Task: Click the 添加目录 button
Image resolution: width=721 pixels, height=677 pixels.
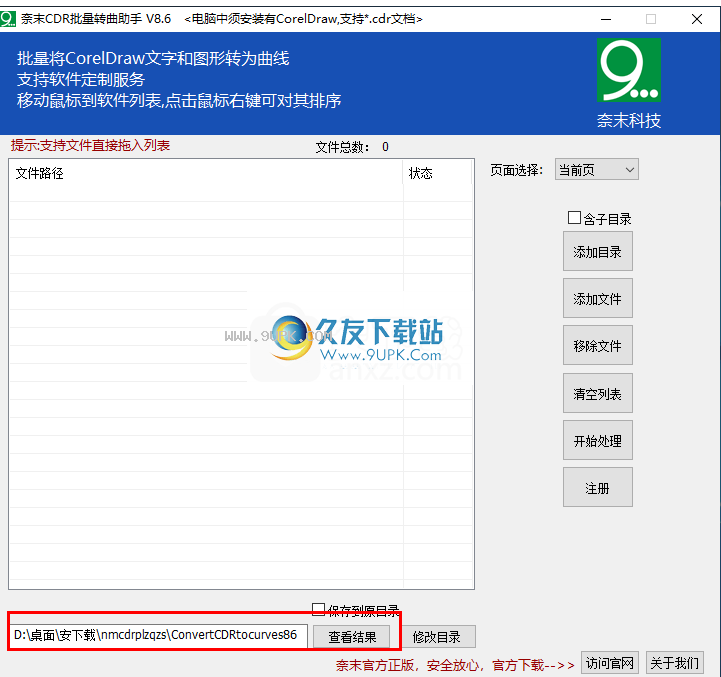Action: [597, 252]
